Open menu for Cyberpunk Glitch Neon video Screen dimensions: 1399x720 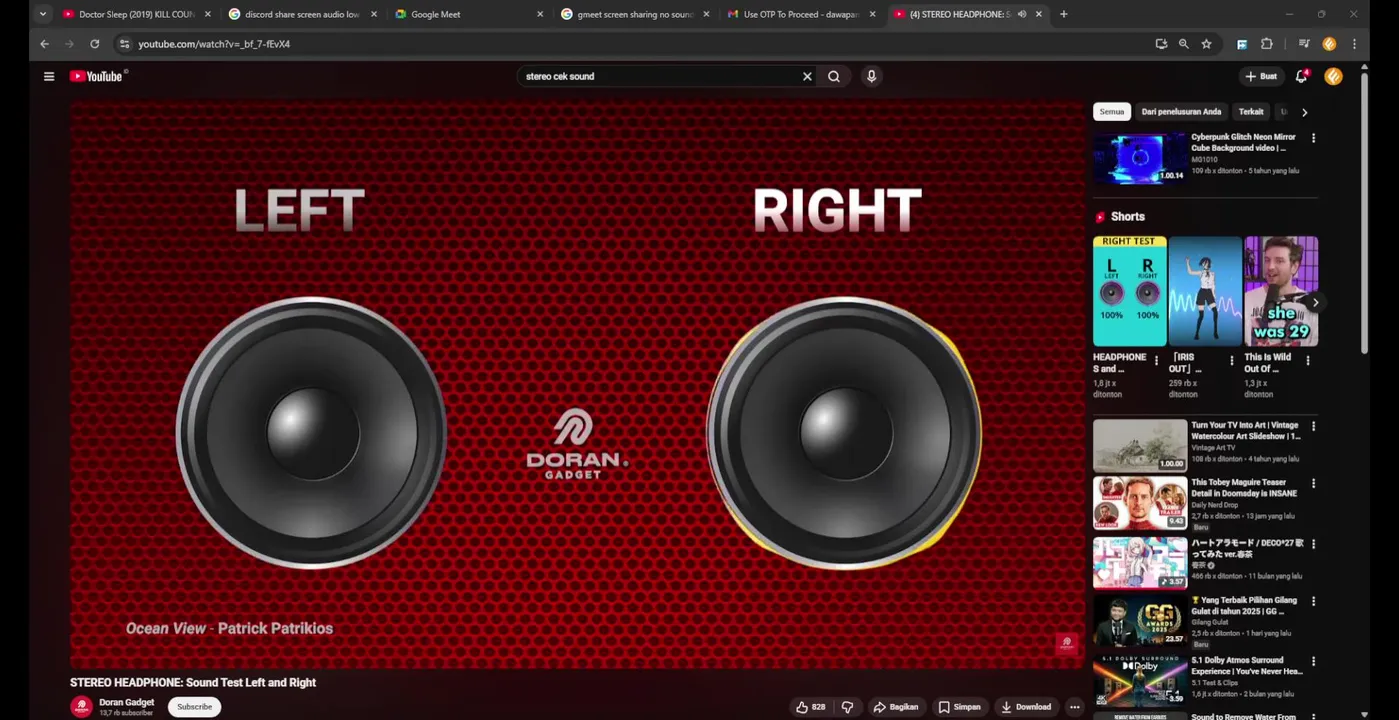[1313, 138]
